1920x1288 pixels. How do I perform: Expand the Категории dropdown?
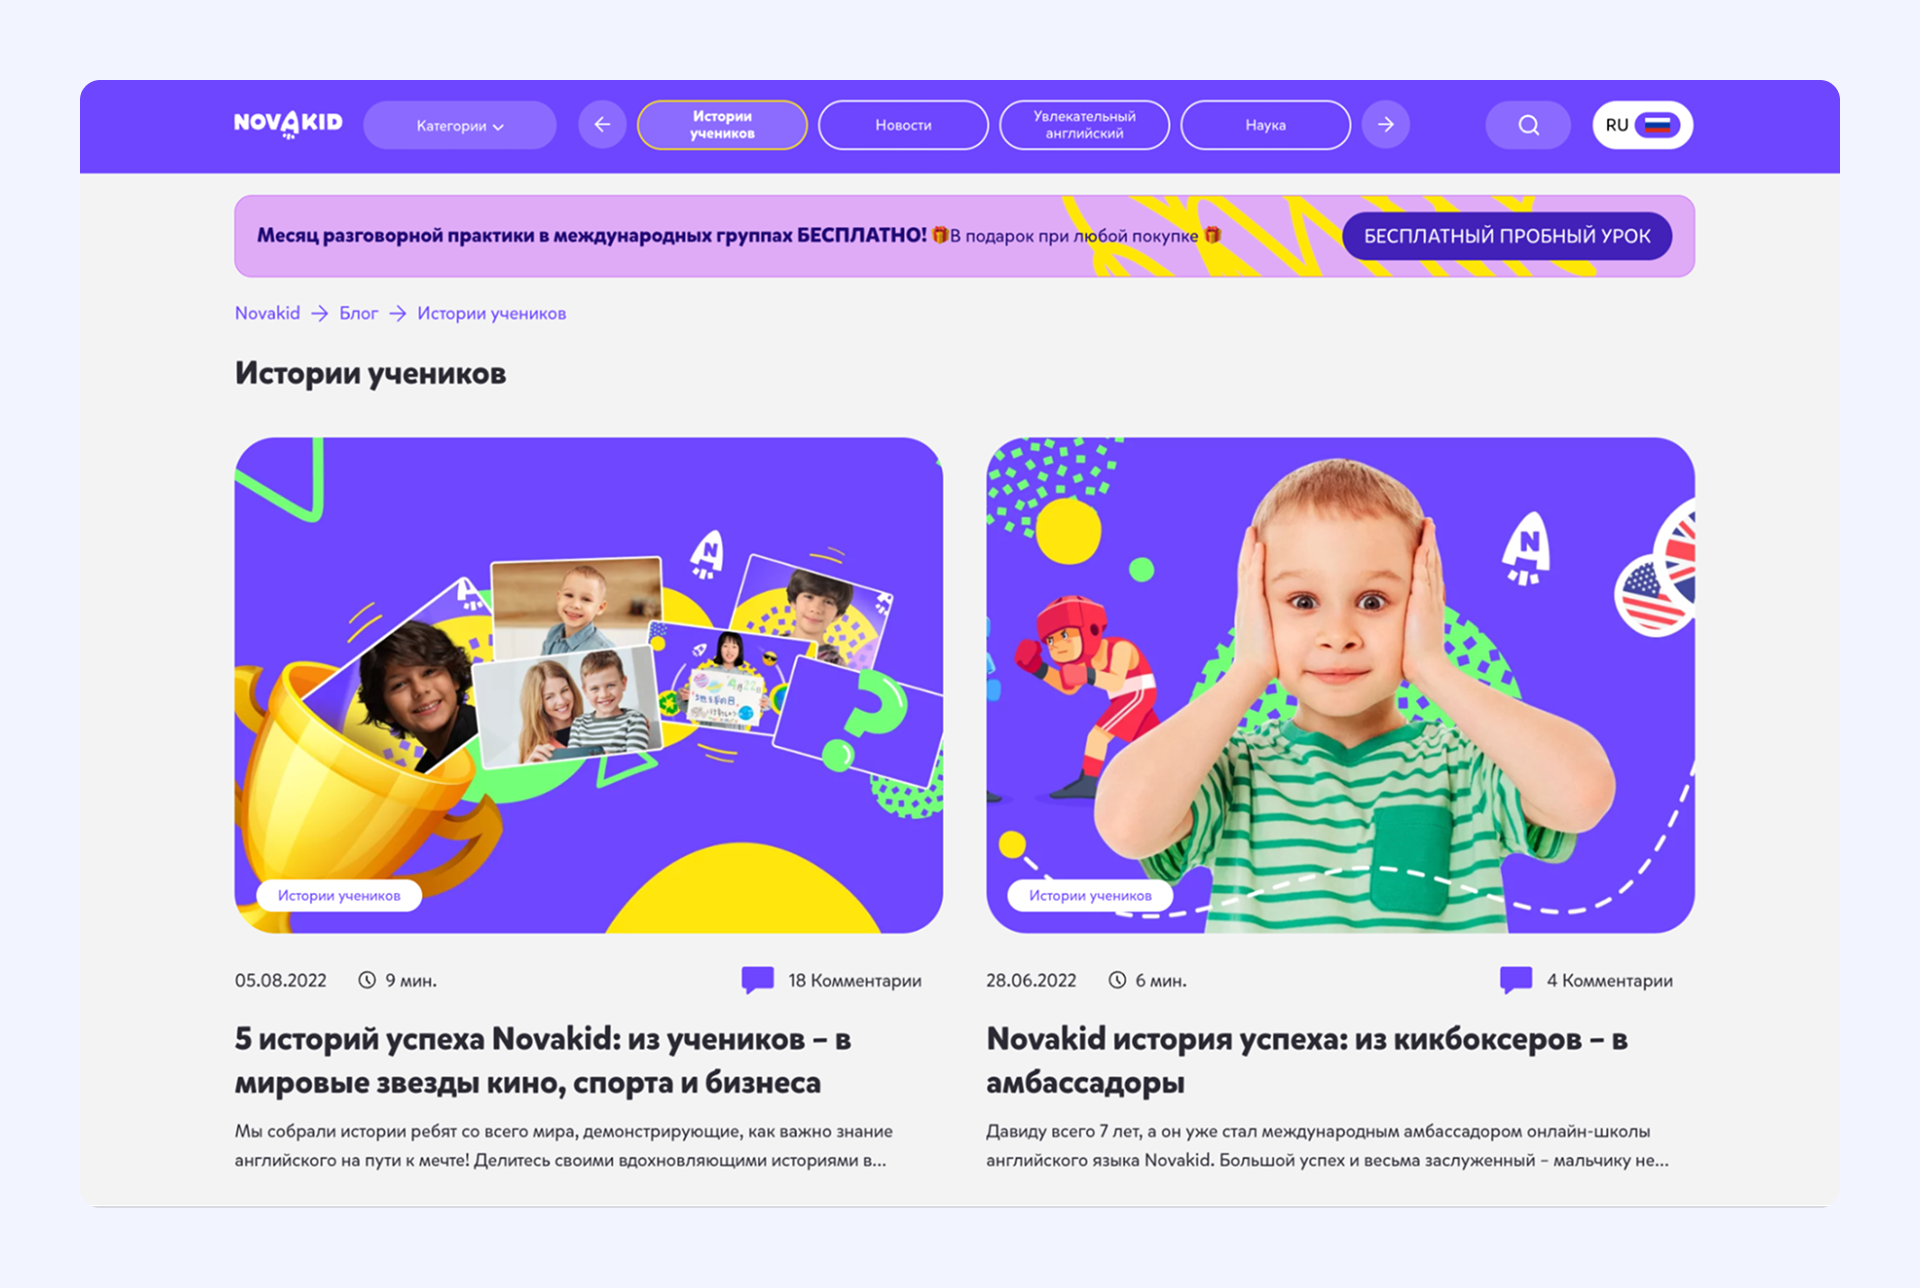[x=460, y=125]
